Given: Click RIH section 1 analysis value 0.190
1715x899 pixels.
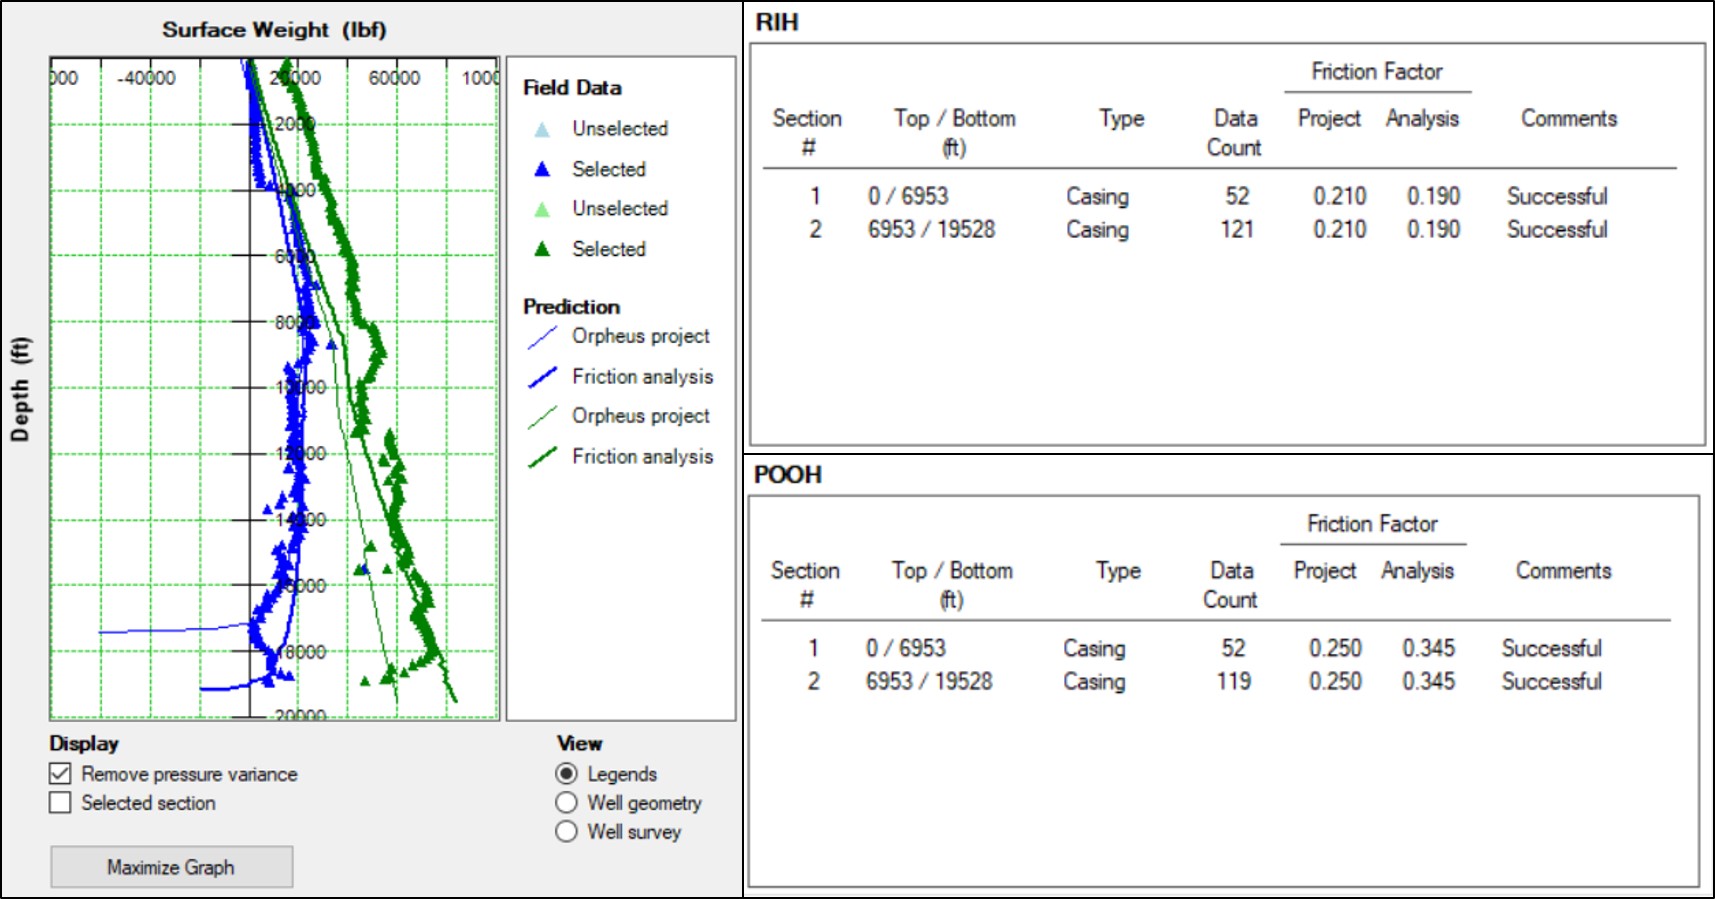Looking at the screenshot, I should [1433, 196].
